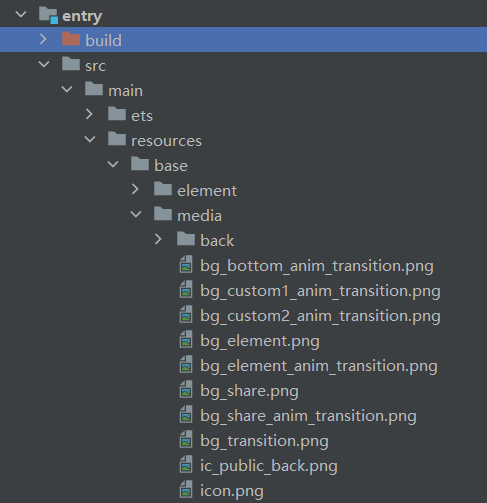This screenshot has height=503, width=487.
Task: Click the orange build folder icon
Action: click(71, 39)
